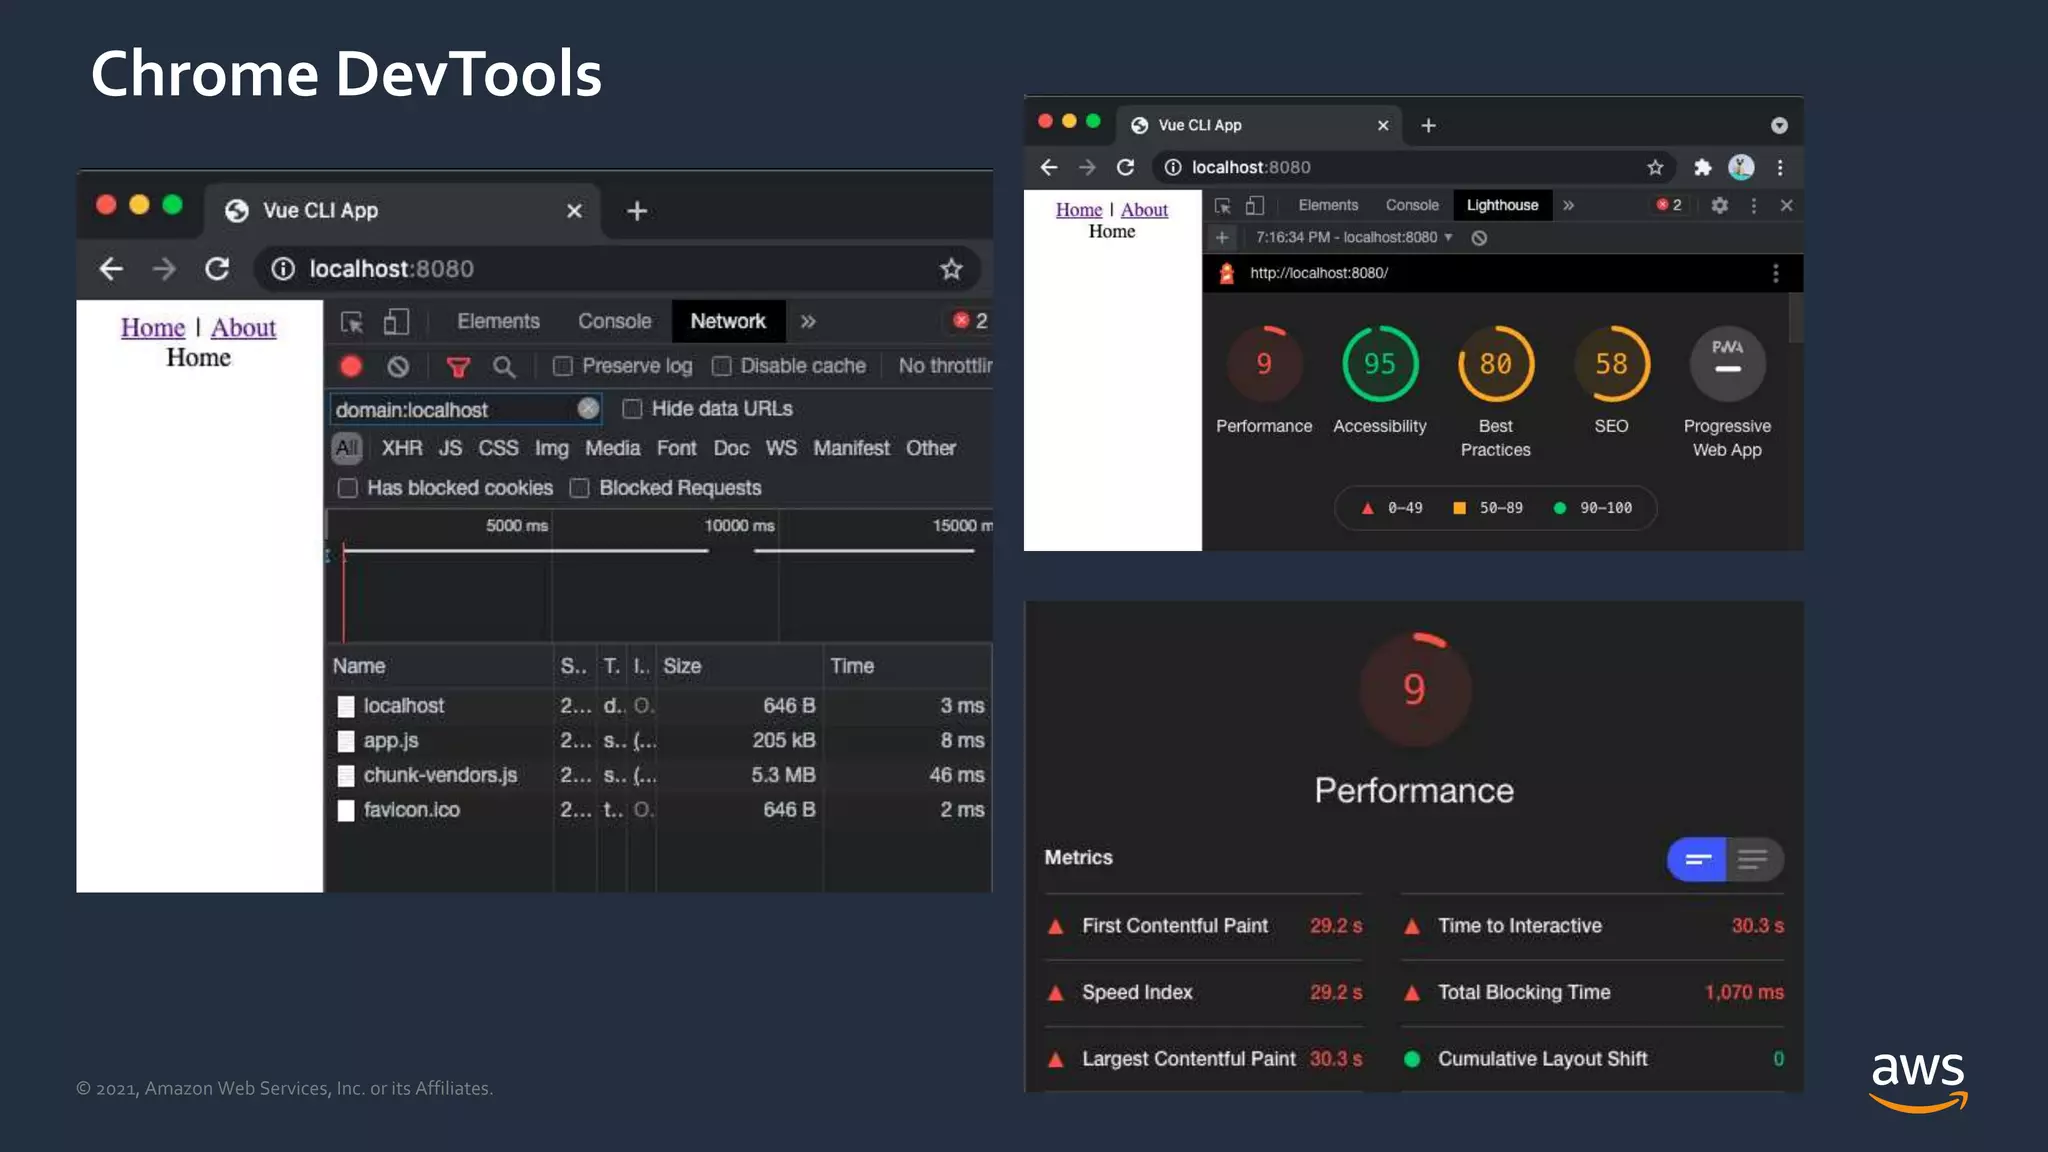Check the Hide data URLs option

point(632,408)
